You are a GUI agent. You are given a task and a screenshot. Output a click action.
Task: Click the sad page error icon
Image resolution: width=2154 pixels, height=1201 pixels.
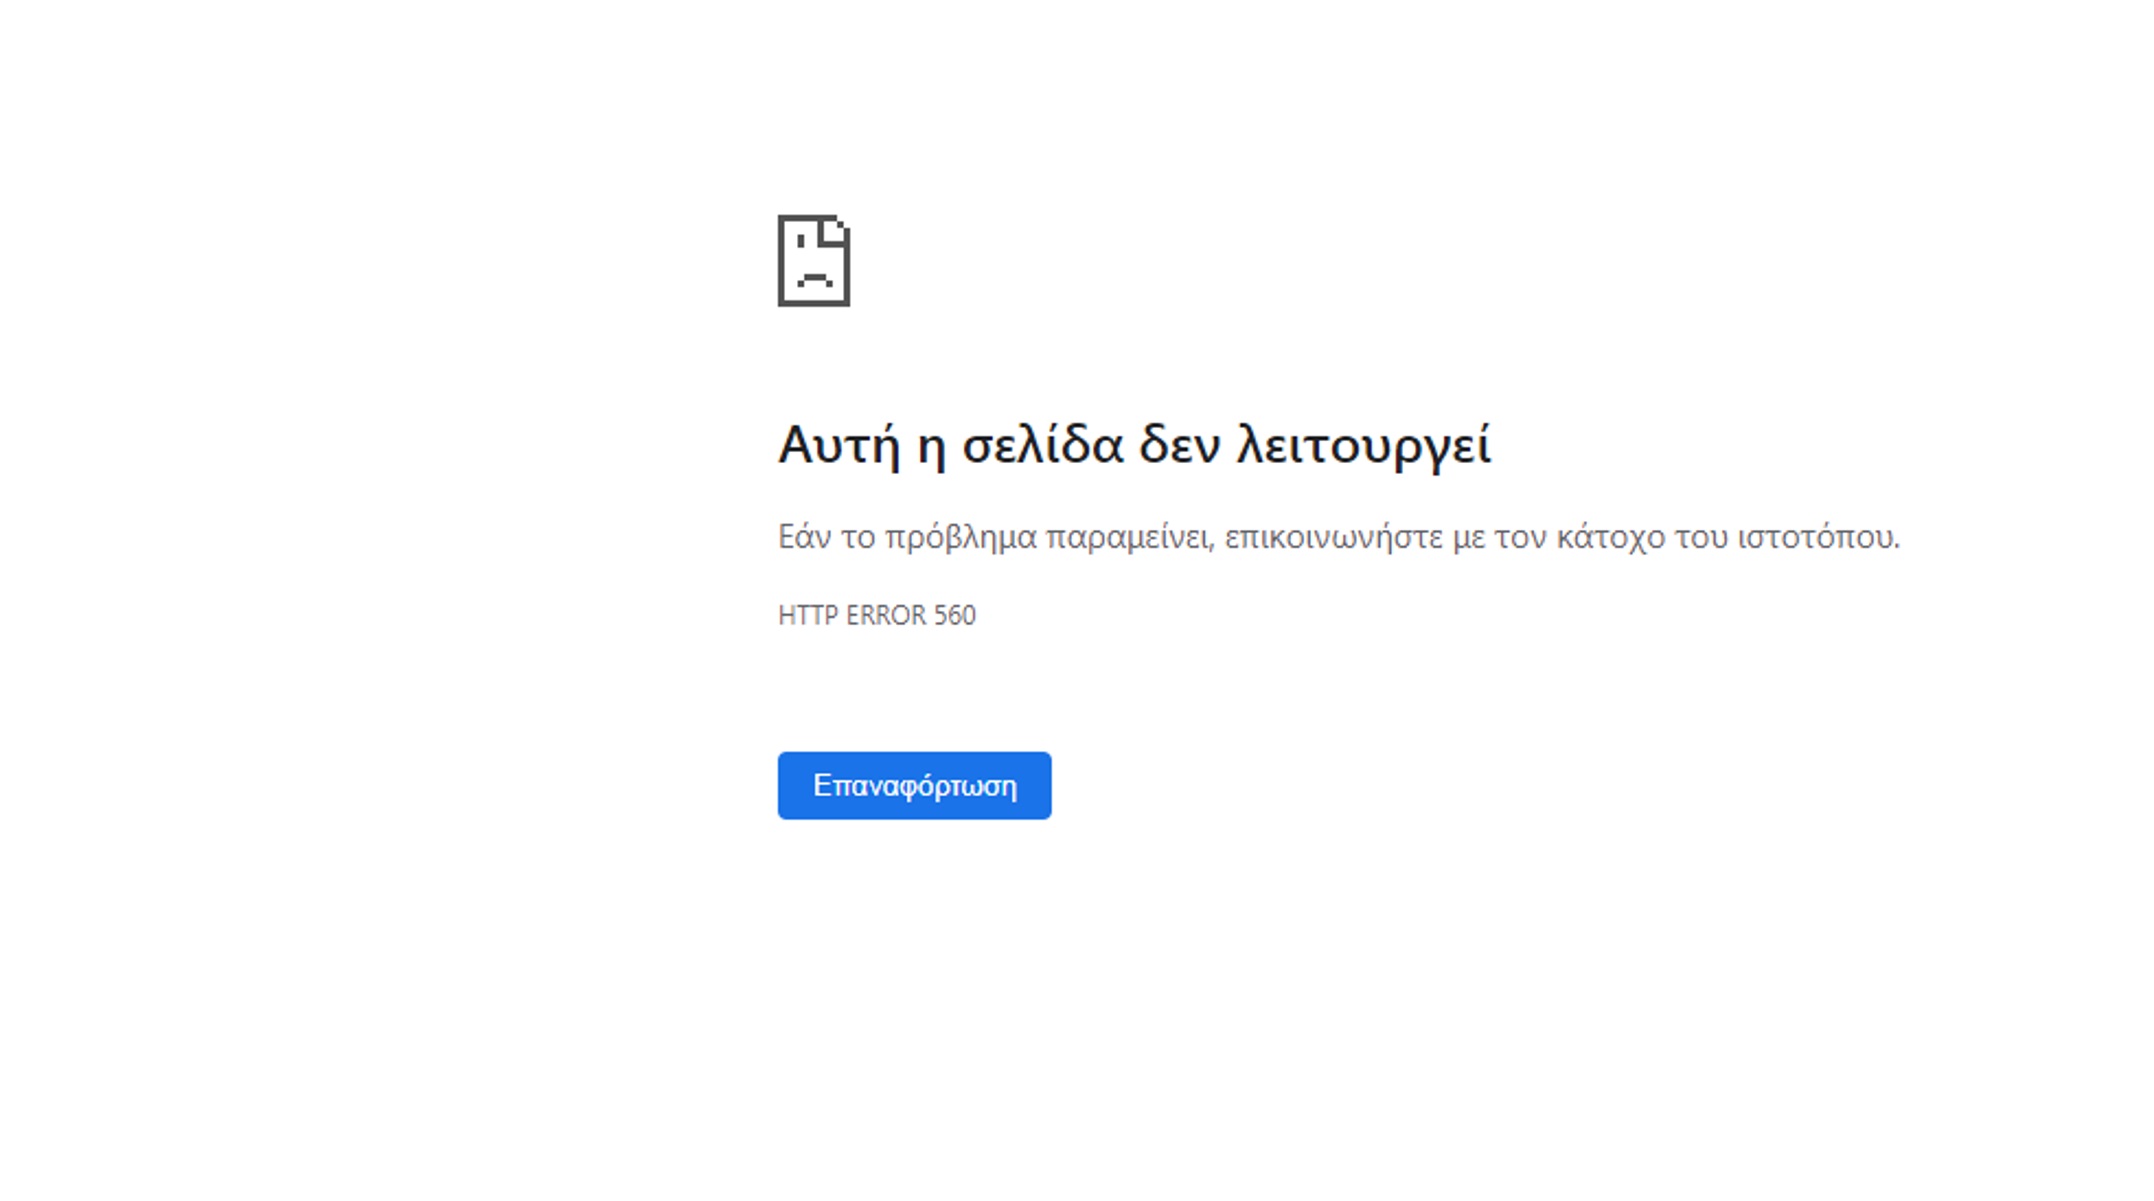coord(814,260)
